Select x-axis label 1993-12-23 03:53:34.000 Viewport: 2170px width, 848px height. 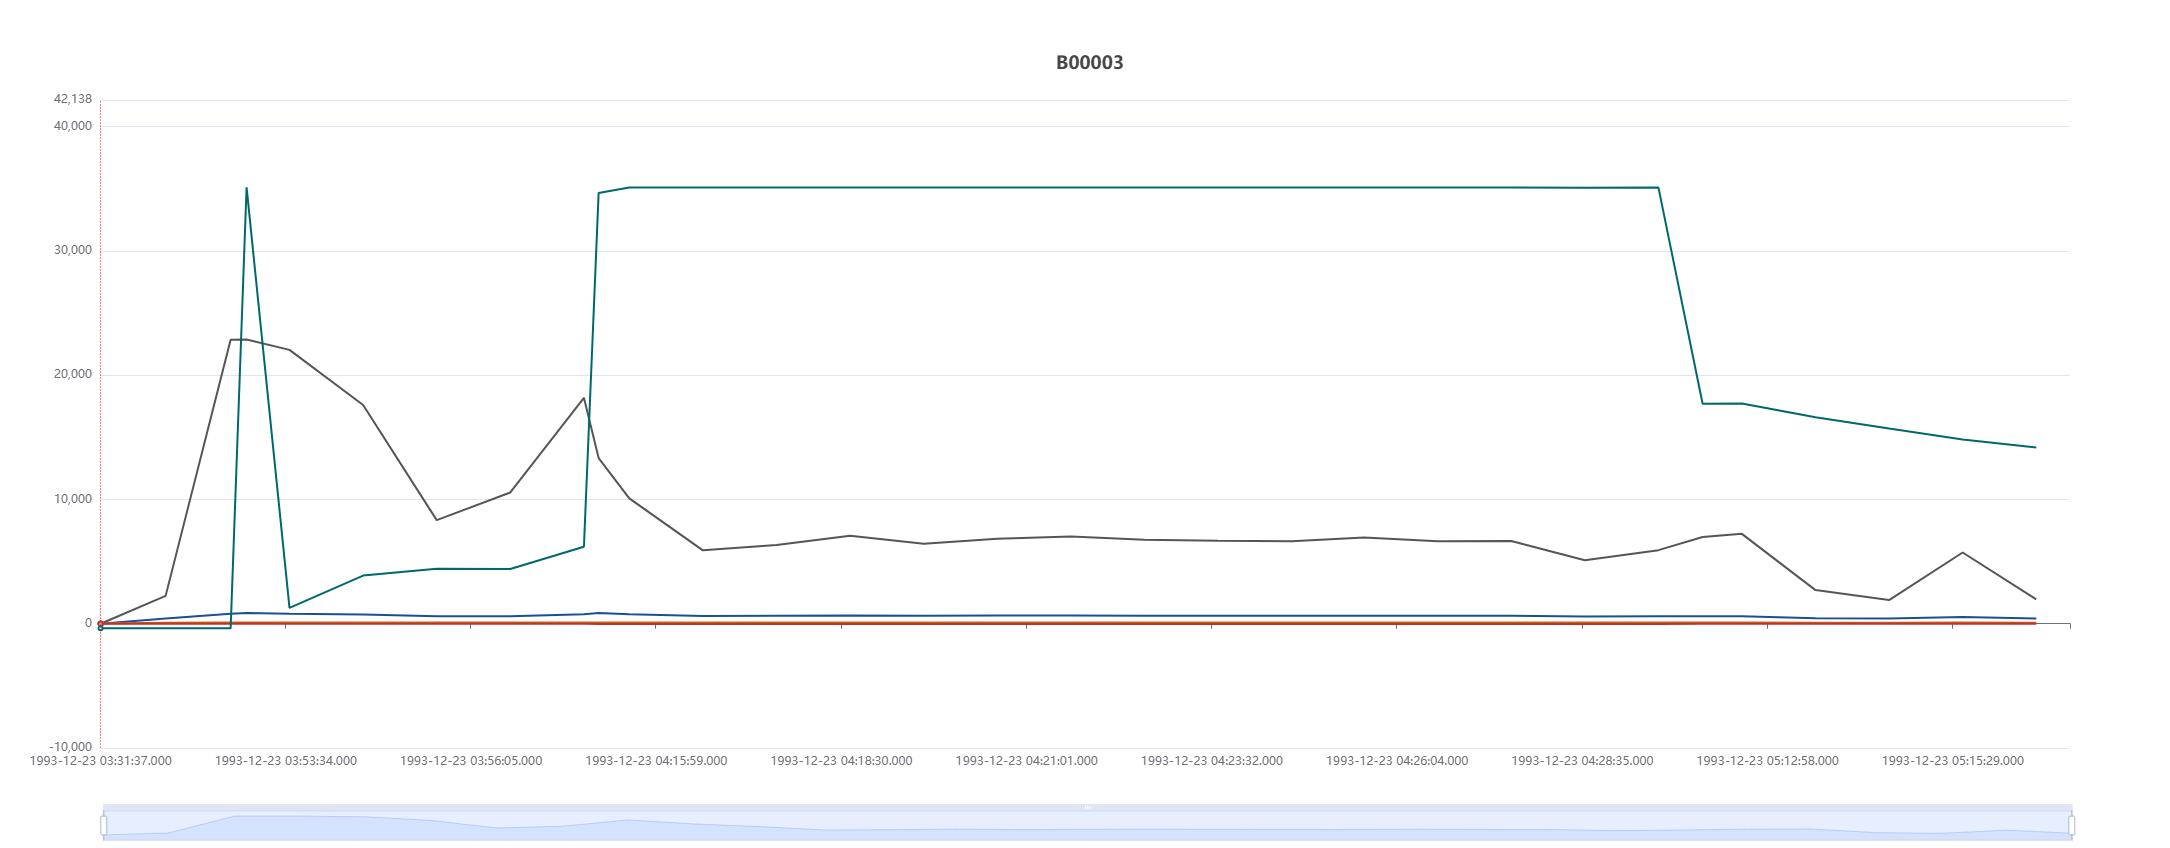pos(286,761)
